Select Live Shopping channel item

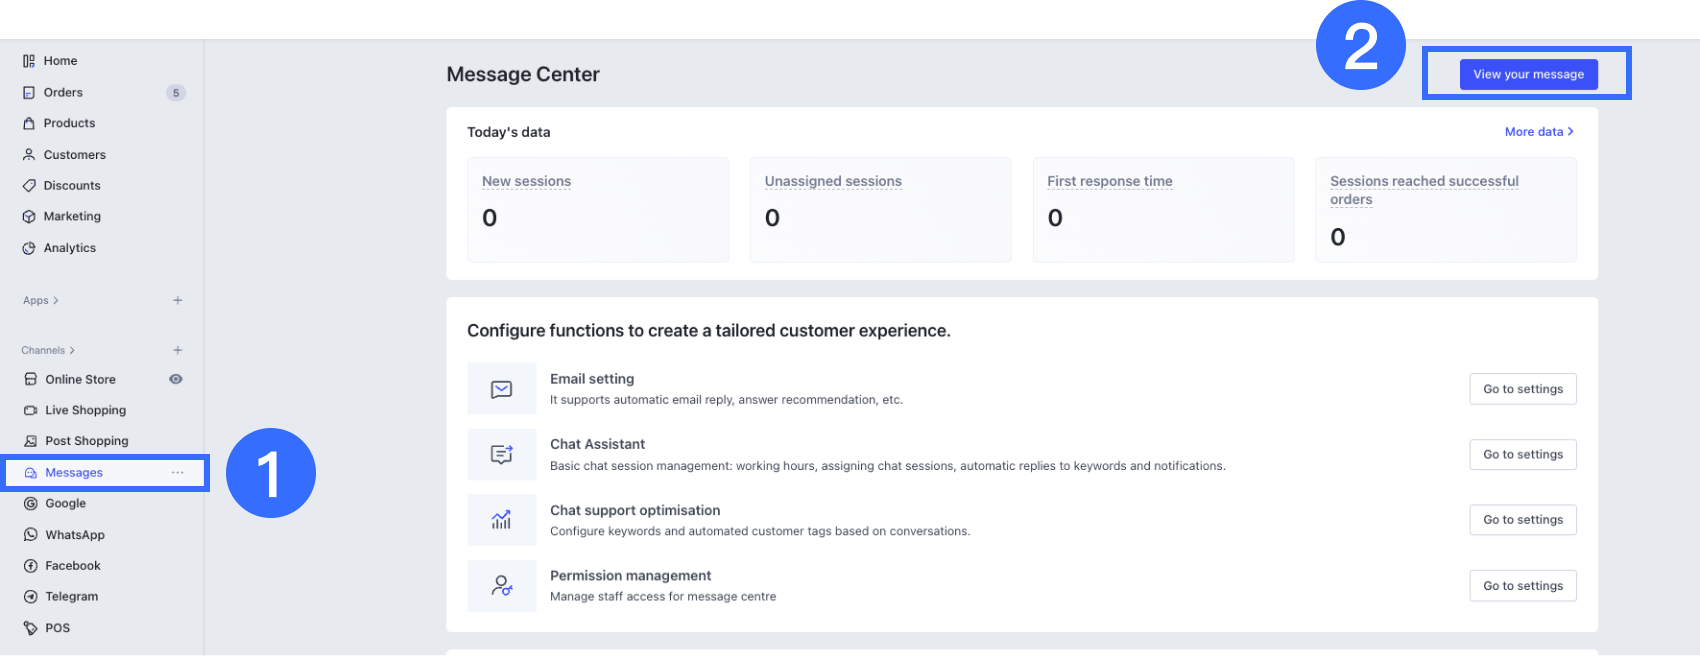point(85,410)
